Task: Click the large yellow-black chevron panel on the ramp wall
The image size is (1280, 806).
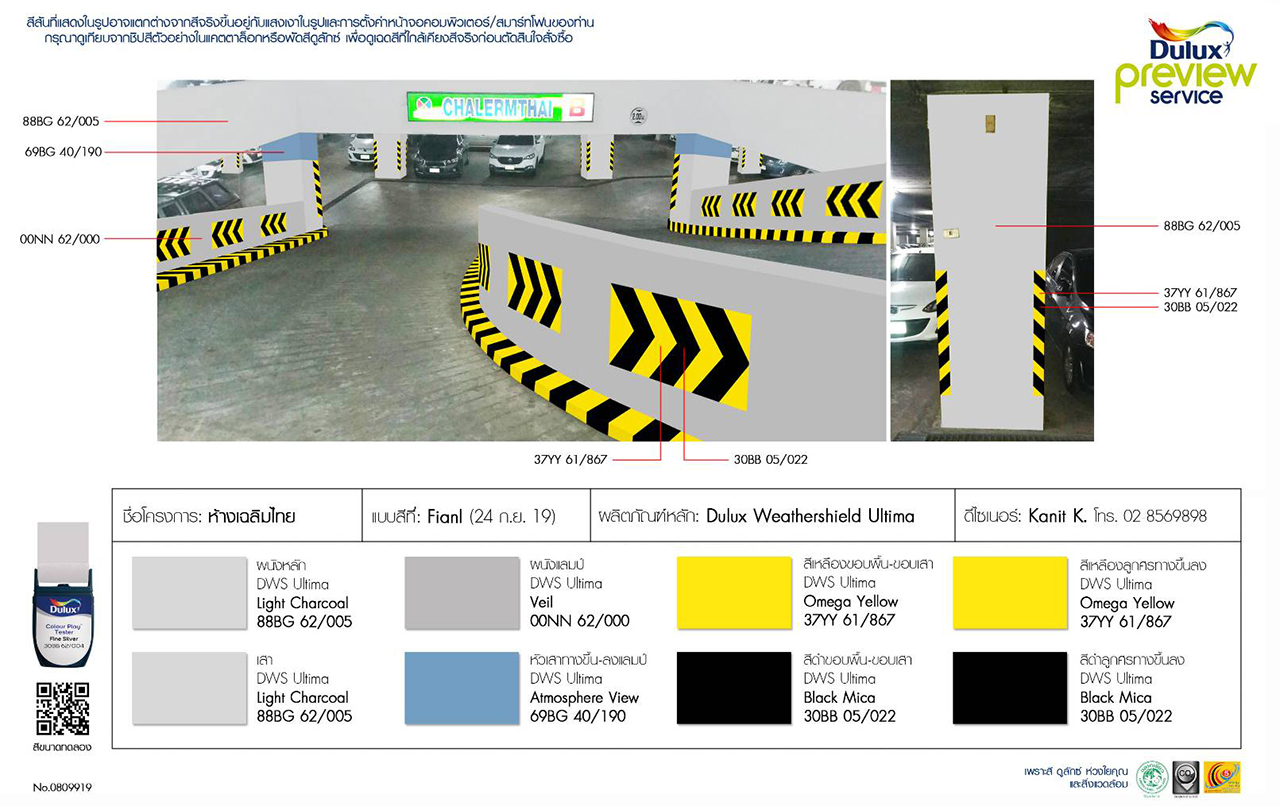Action: click(680, 343)
